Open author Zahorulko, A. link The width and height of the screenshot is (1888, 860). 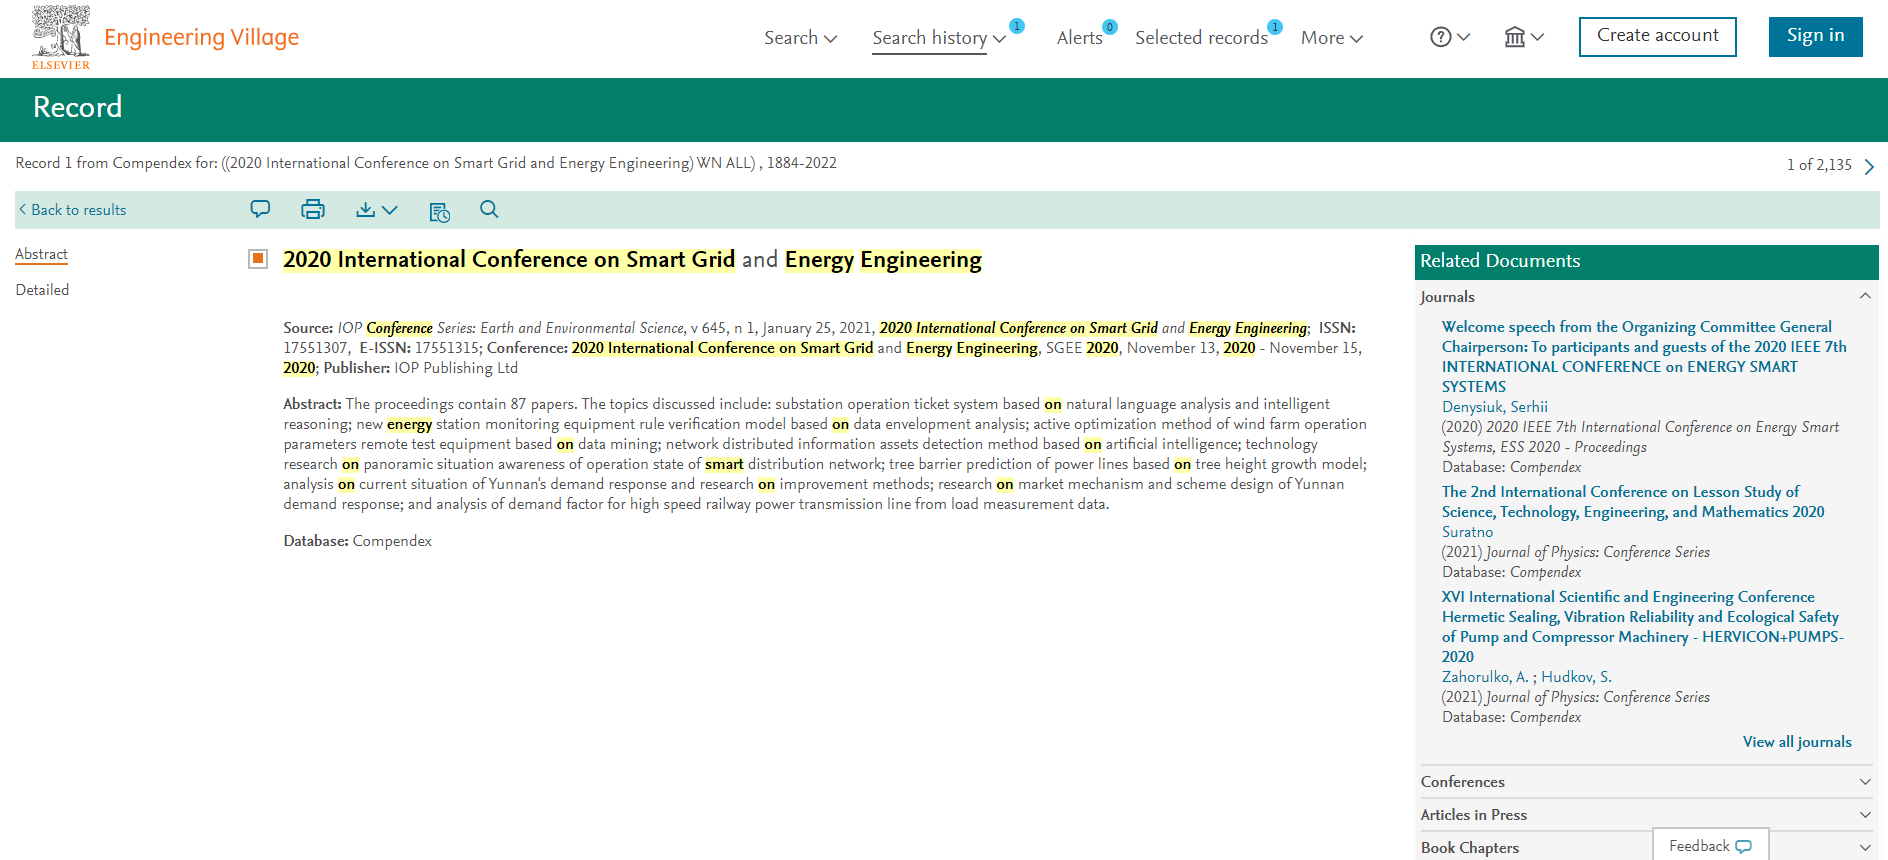1484,677
